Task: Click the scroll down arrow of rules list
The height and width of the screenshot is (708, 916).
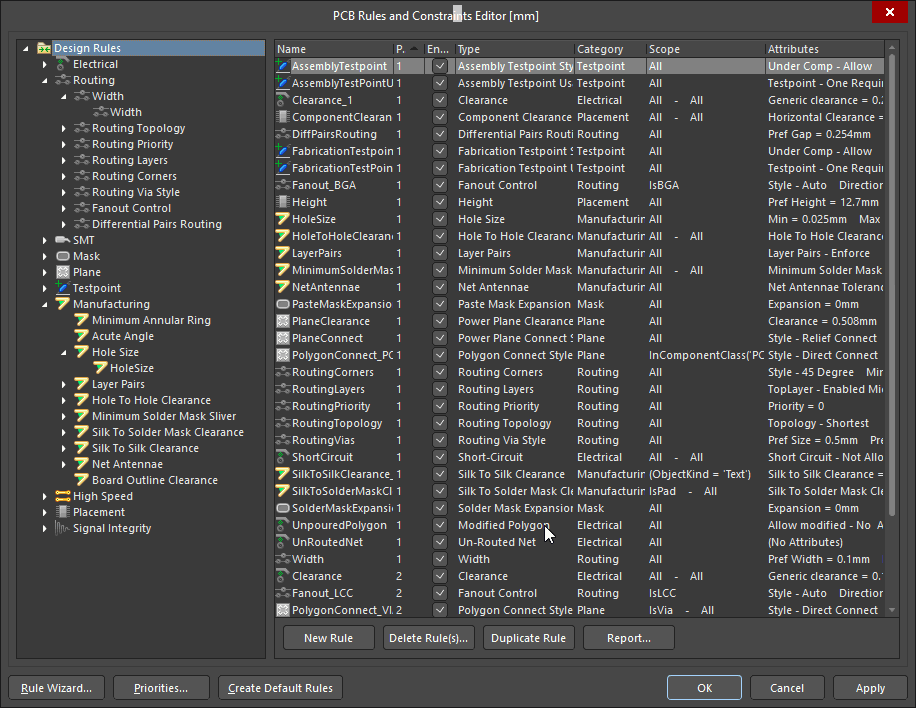Action: (x=891, y=610)
